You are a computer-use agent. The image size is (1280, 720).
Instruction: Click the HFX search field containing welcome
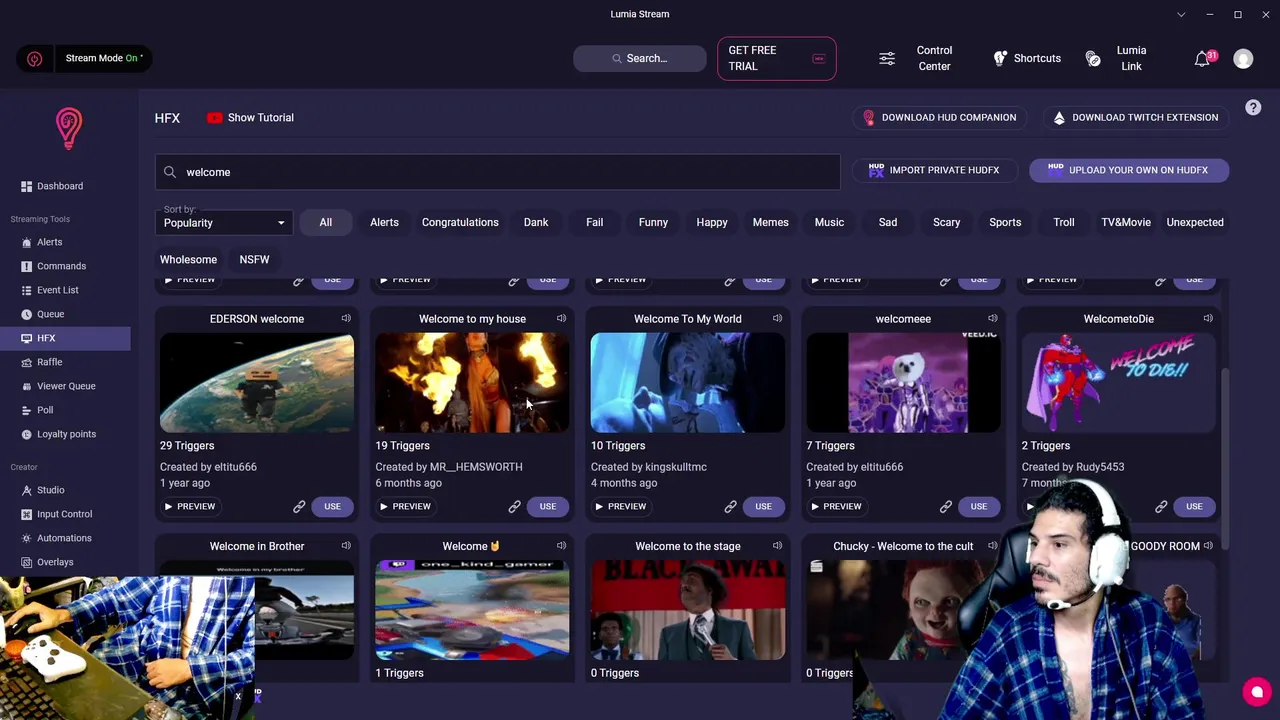[497, 172]
